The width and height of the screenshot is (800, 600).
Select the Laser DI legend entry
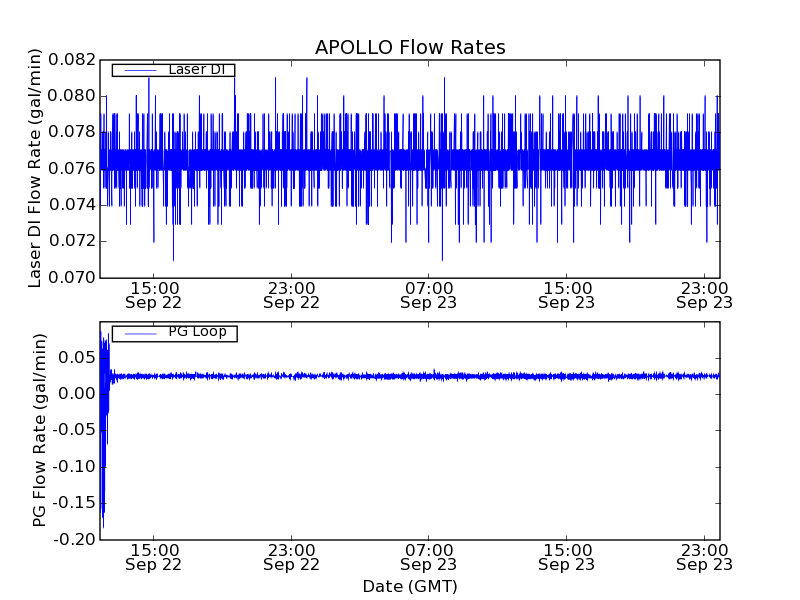[173, 70]
